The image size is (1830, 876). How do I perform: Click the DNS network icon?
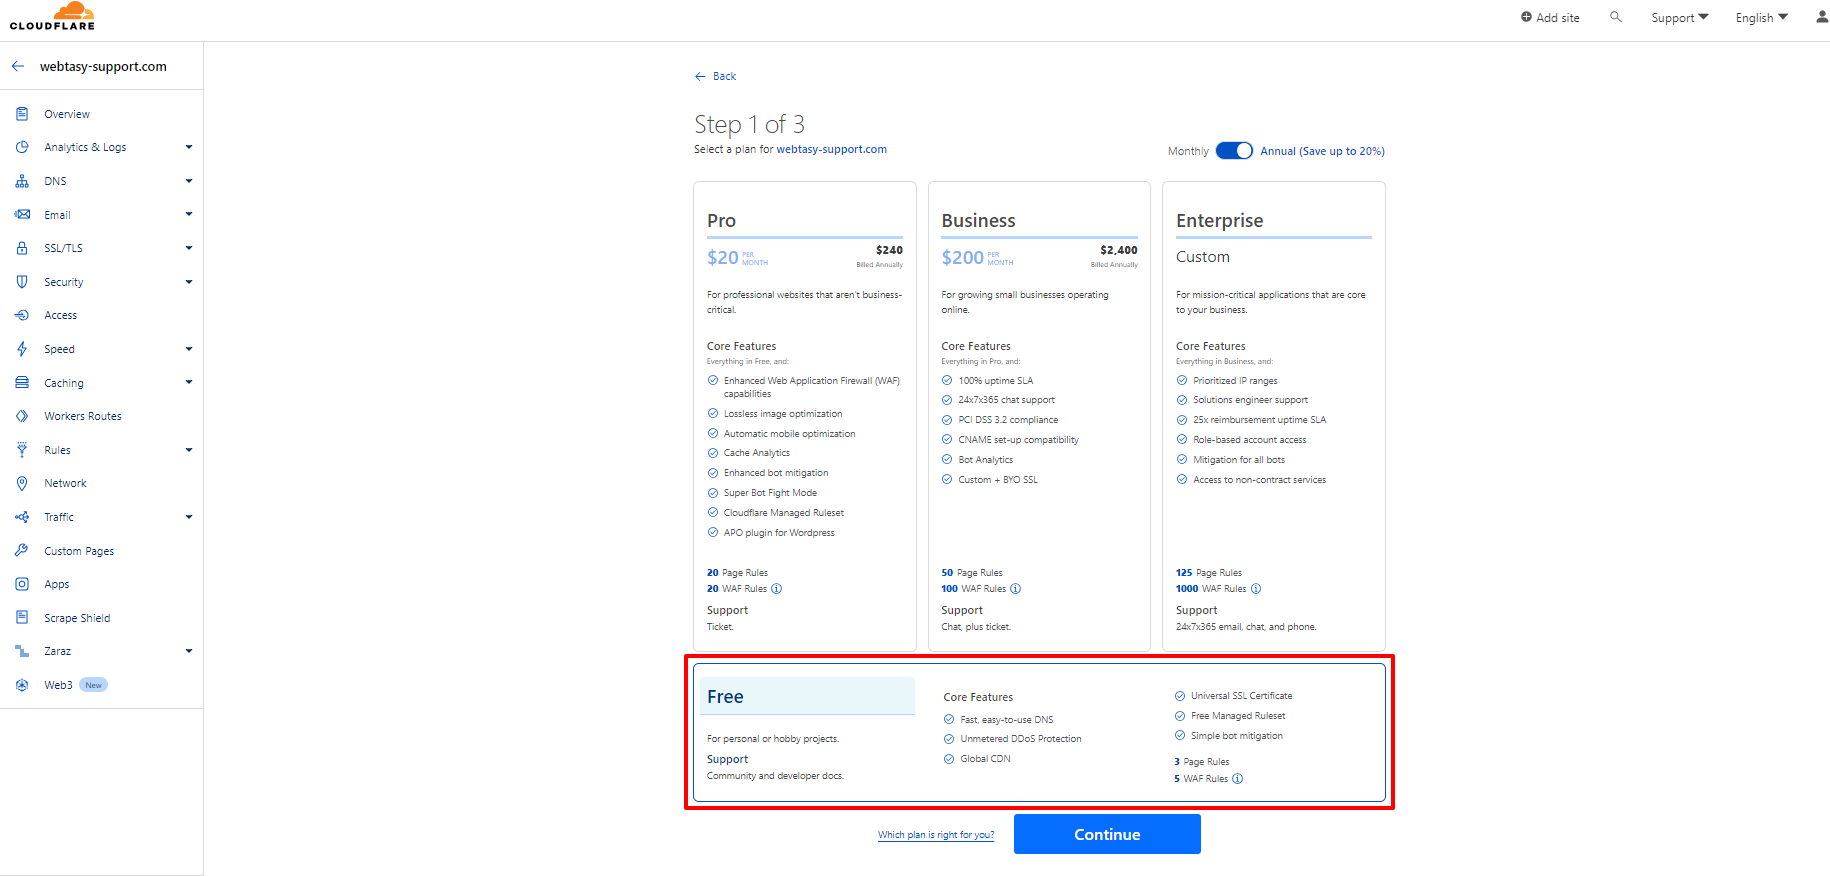click(22, 181)
